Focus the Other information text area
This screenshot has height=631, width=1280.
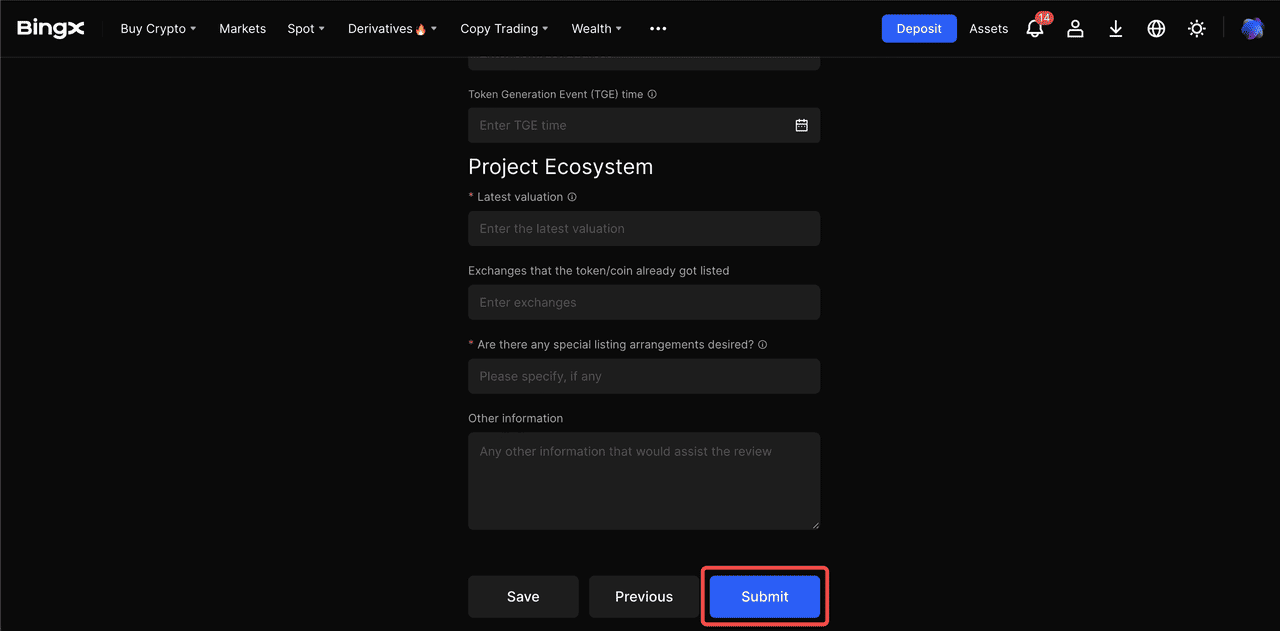[x=643, y=481]
